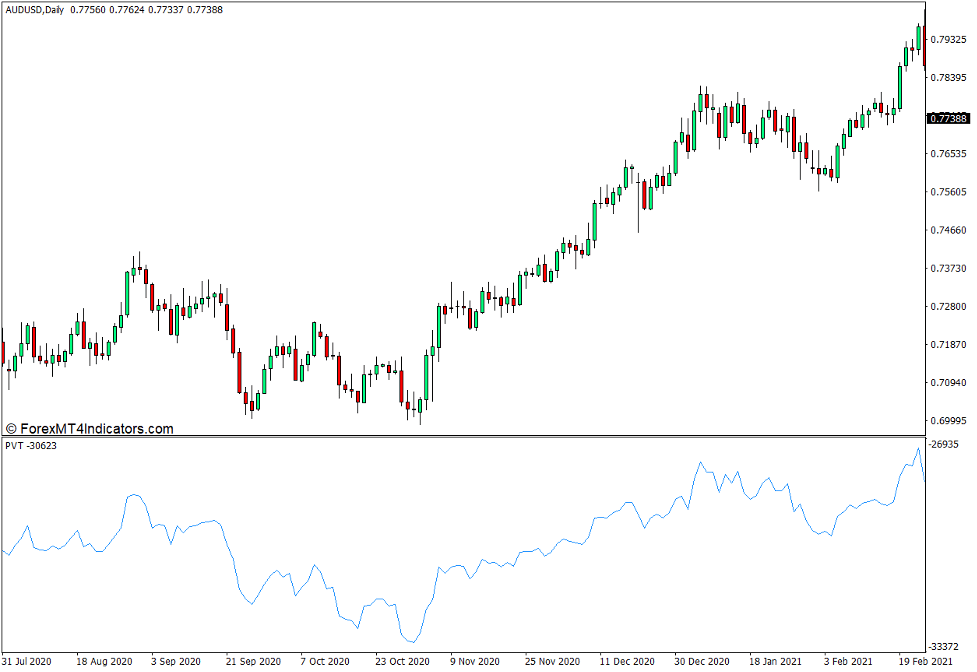The image size is (977, 672).
Task: Select the 0.69995 bottom price label
Action: 950,421
